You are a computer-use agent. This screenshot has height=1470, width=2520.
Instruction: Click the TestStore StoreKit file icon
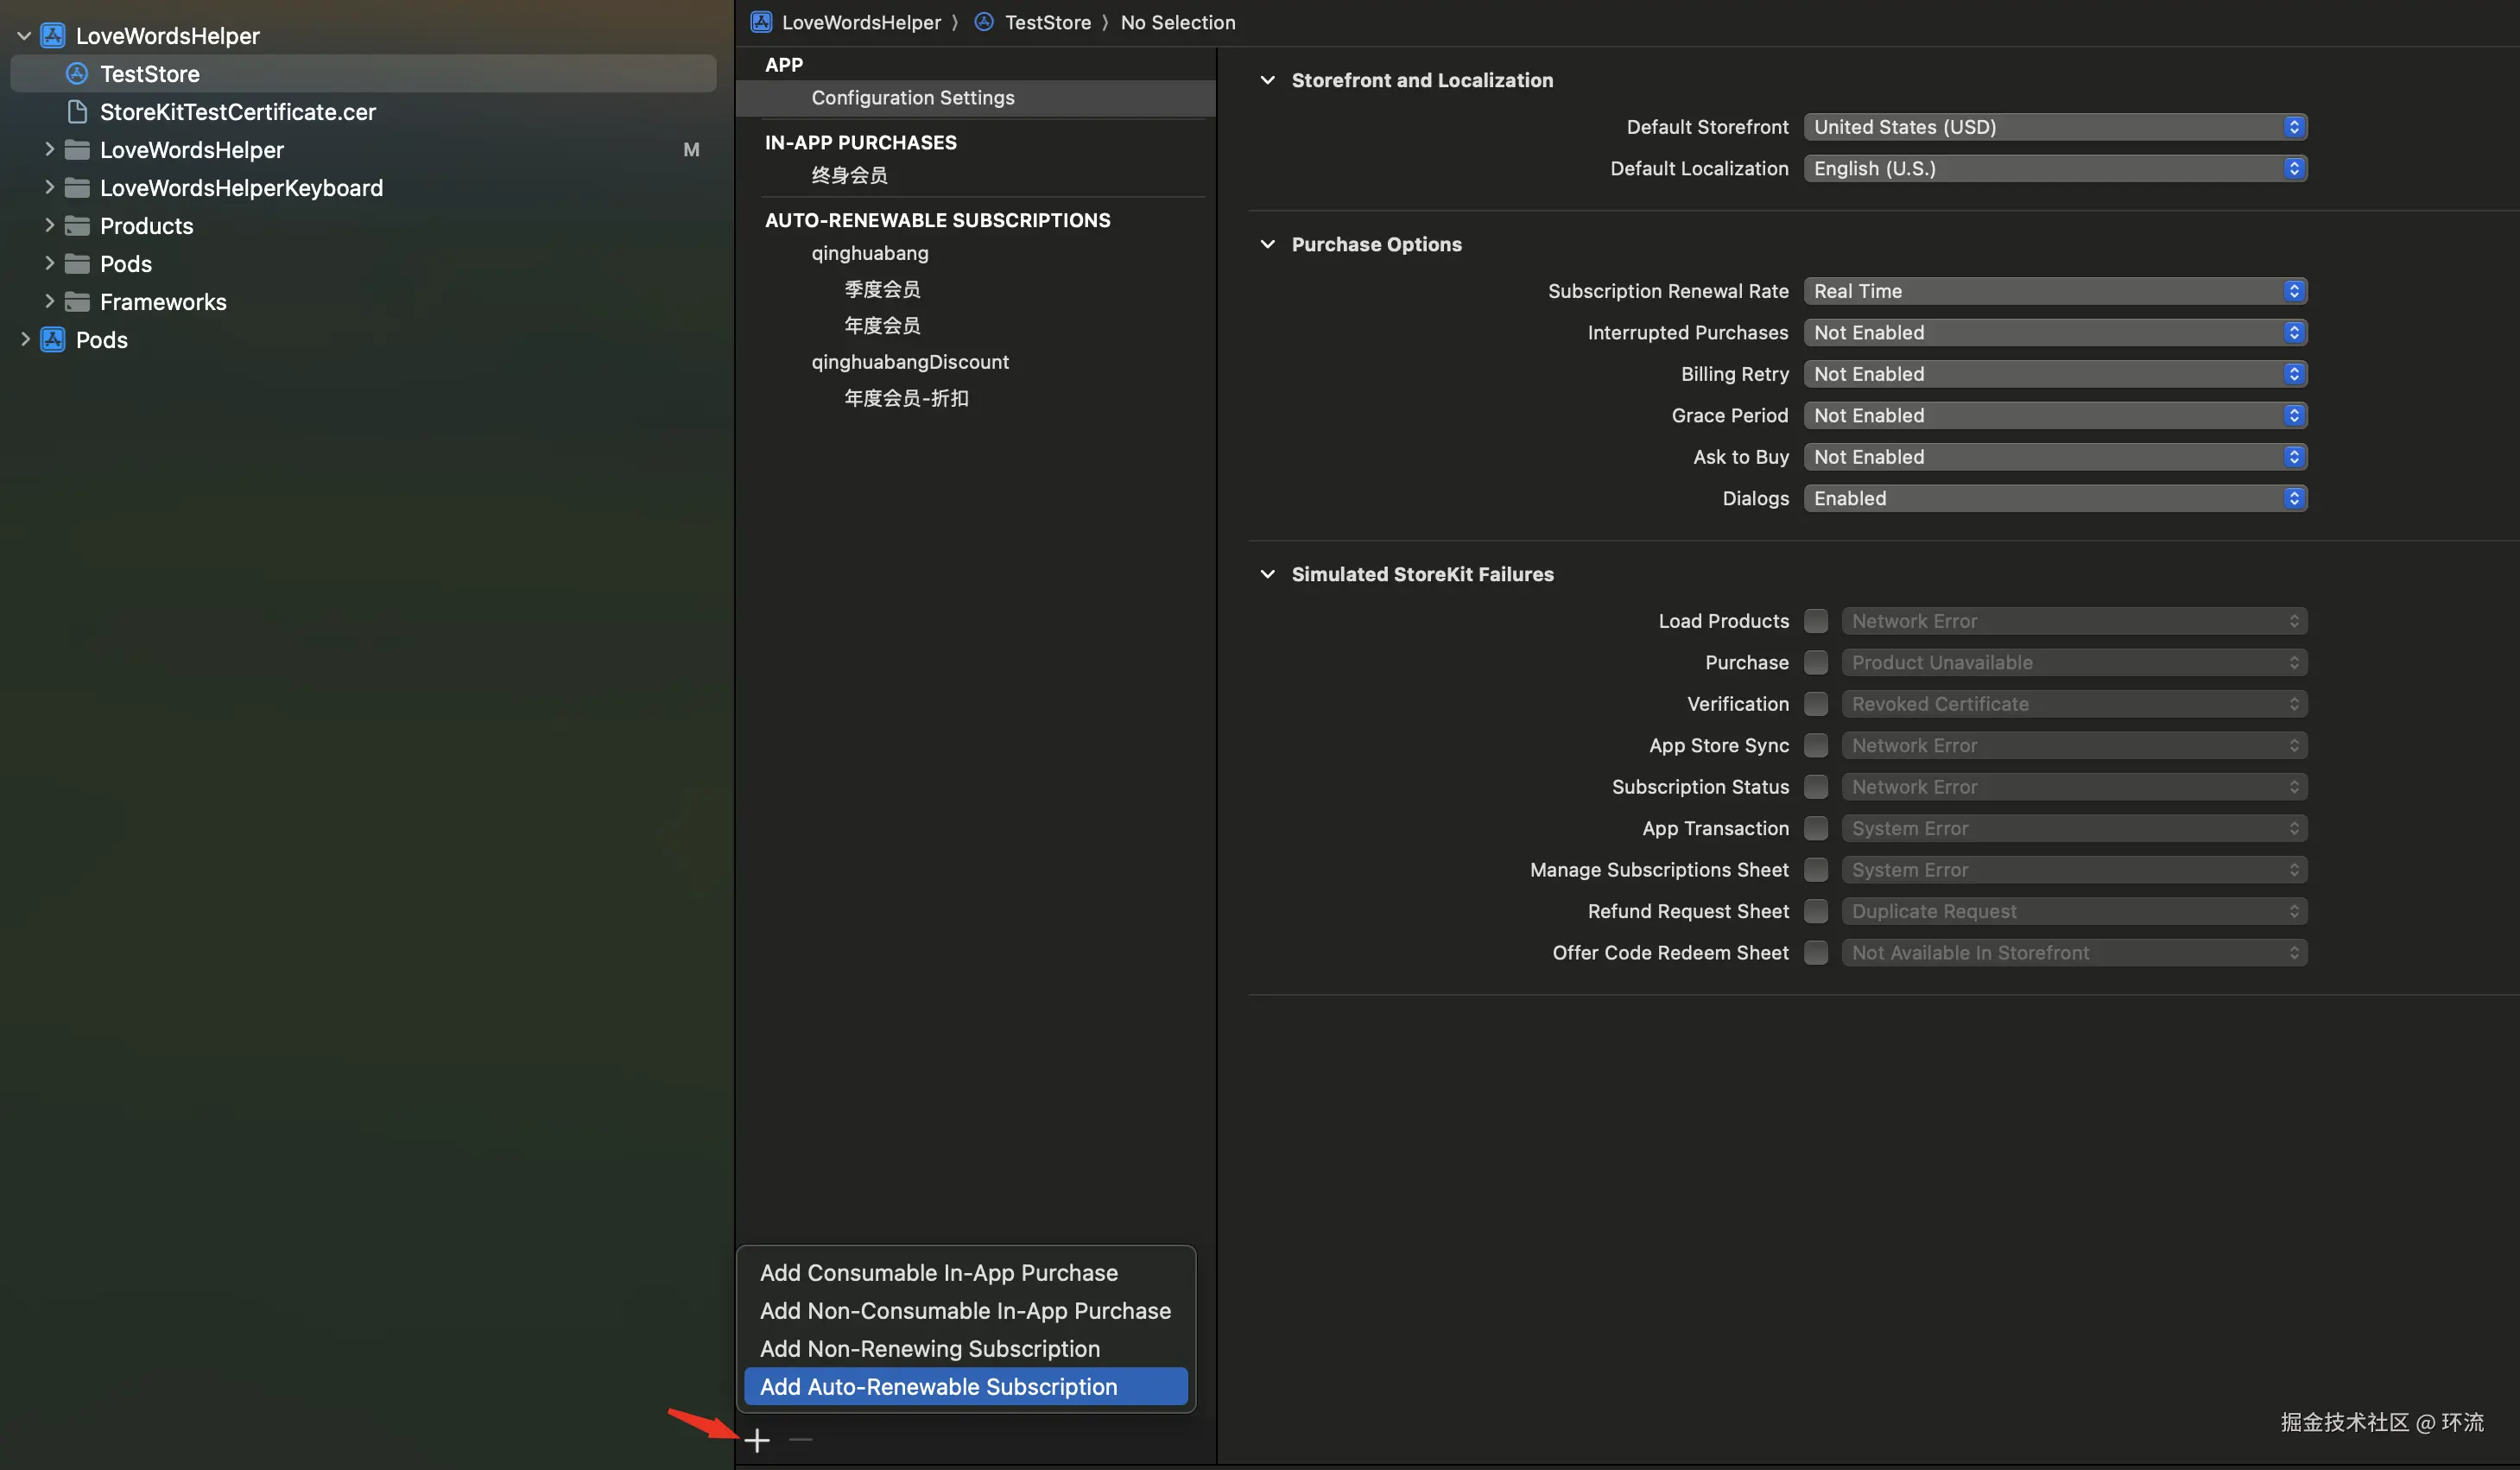point(77,74)
